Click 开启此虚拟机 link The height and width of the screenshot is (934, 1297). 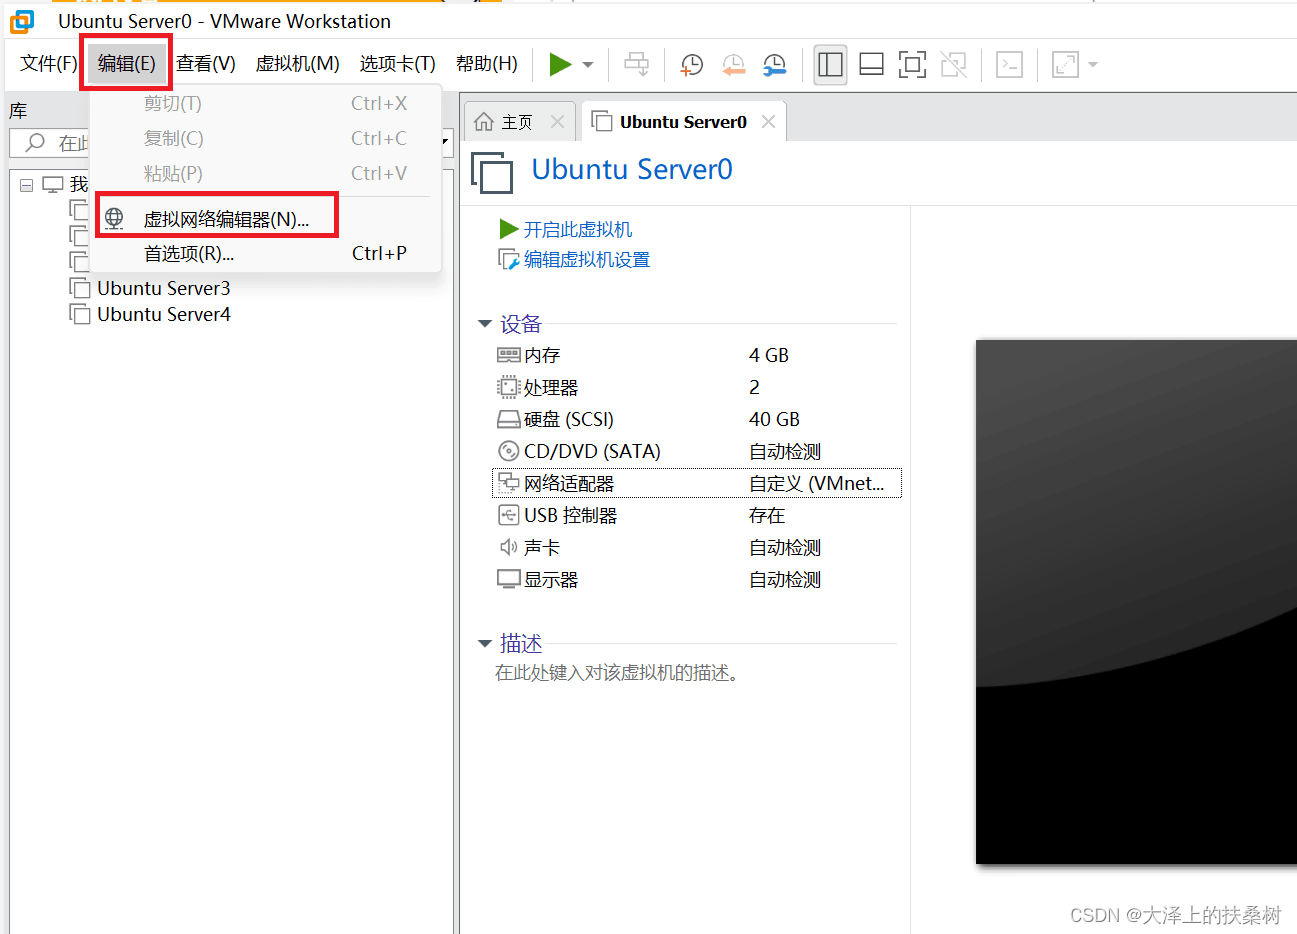tap(578, 229)
